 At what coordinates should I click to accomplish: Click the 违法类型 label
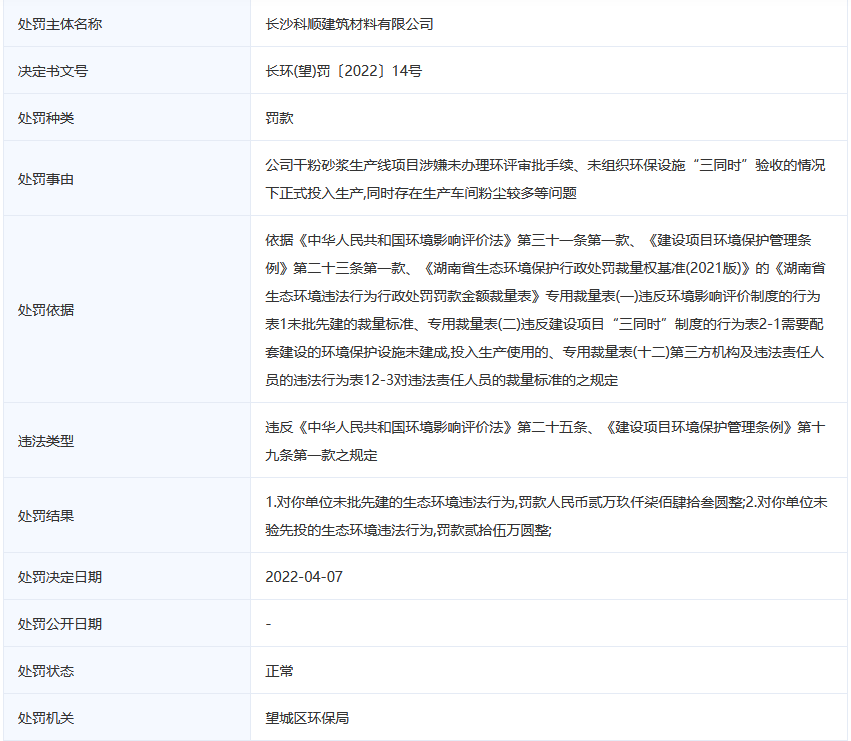pos(46,441)
